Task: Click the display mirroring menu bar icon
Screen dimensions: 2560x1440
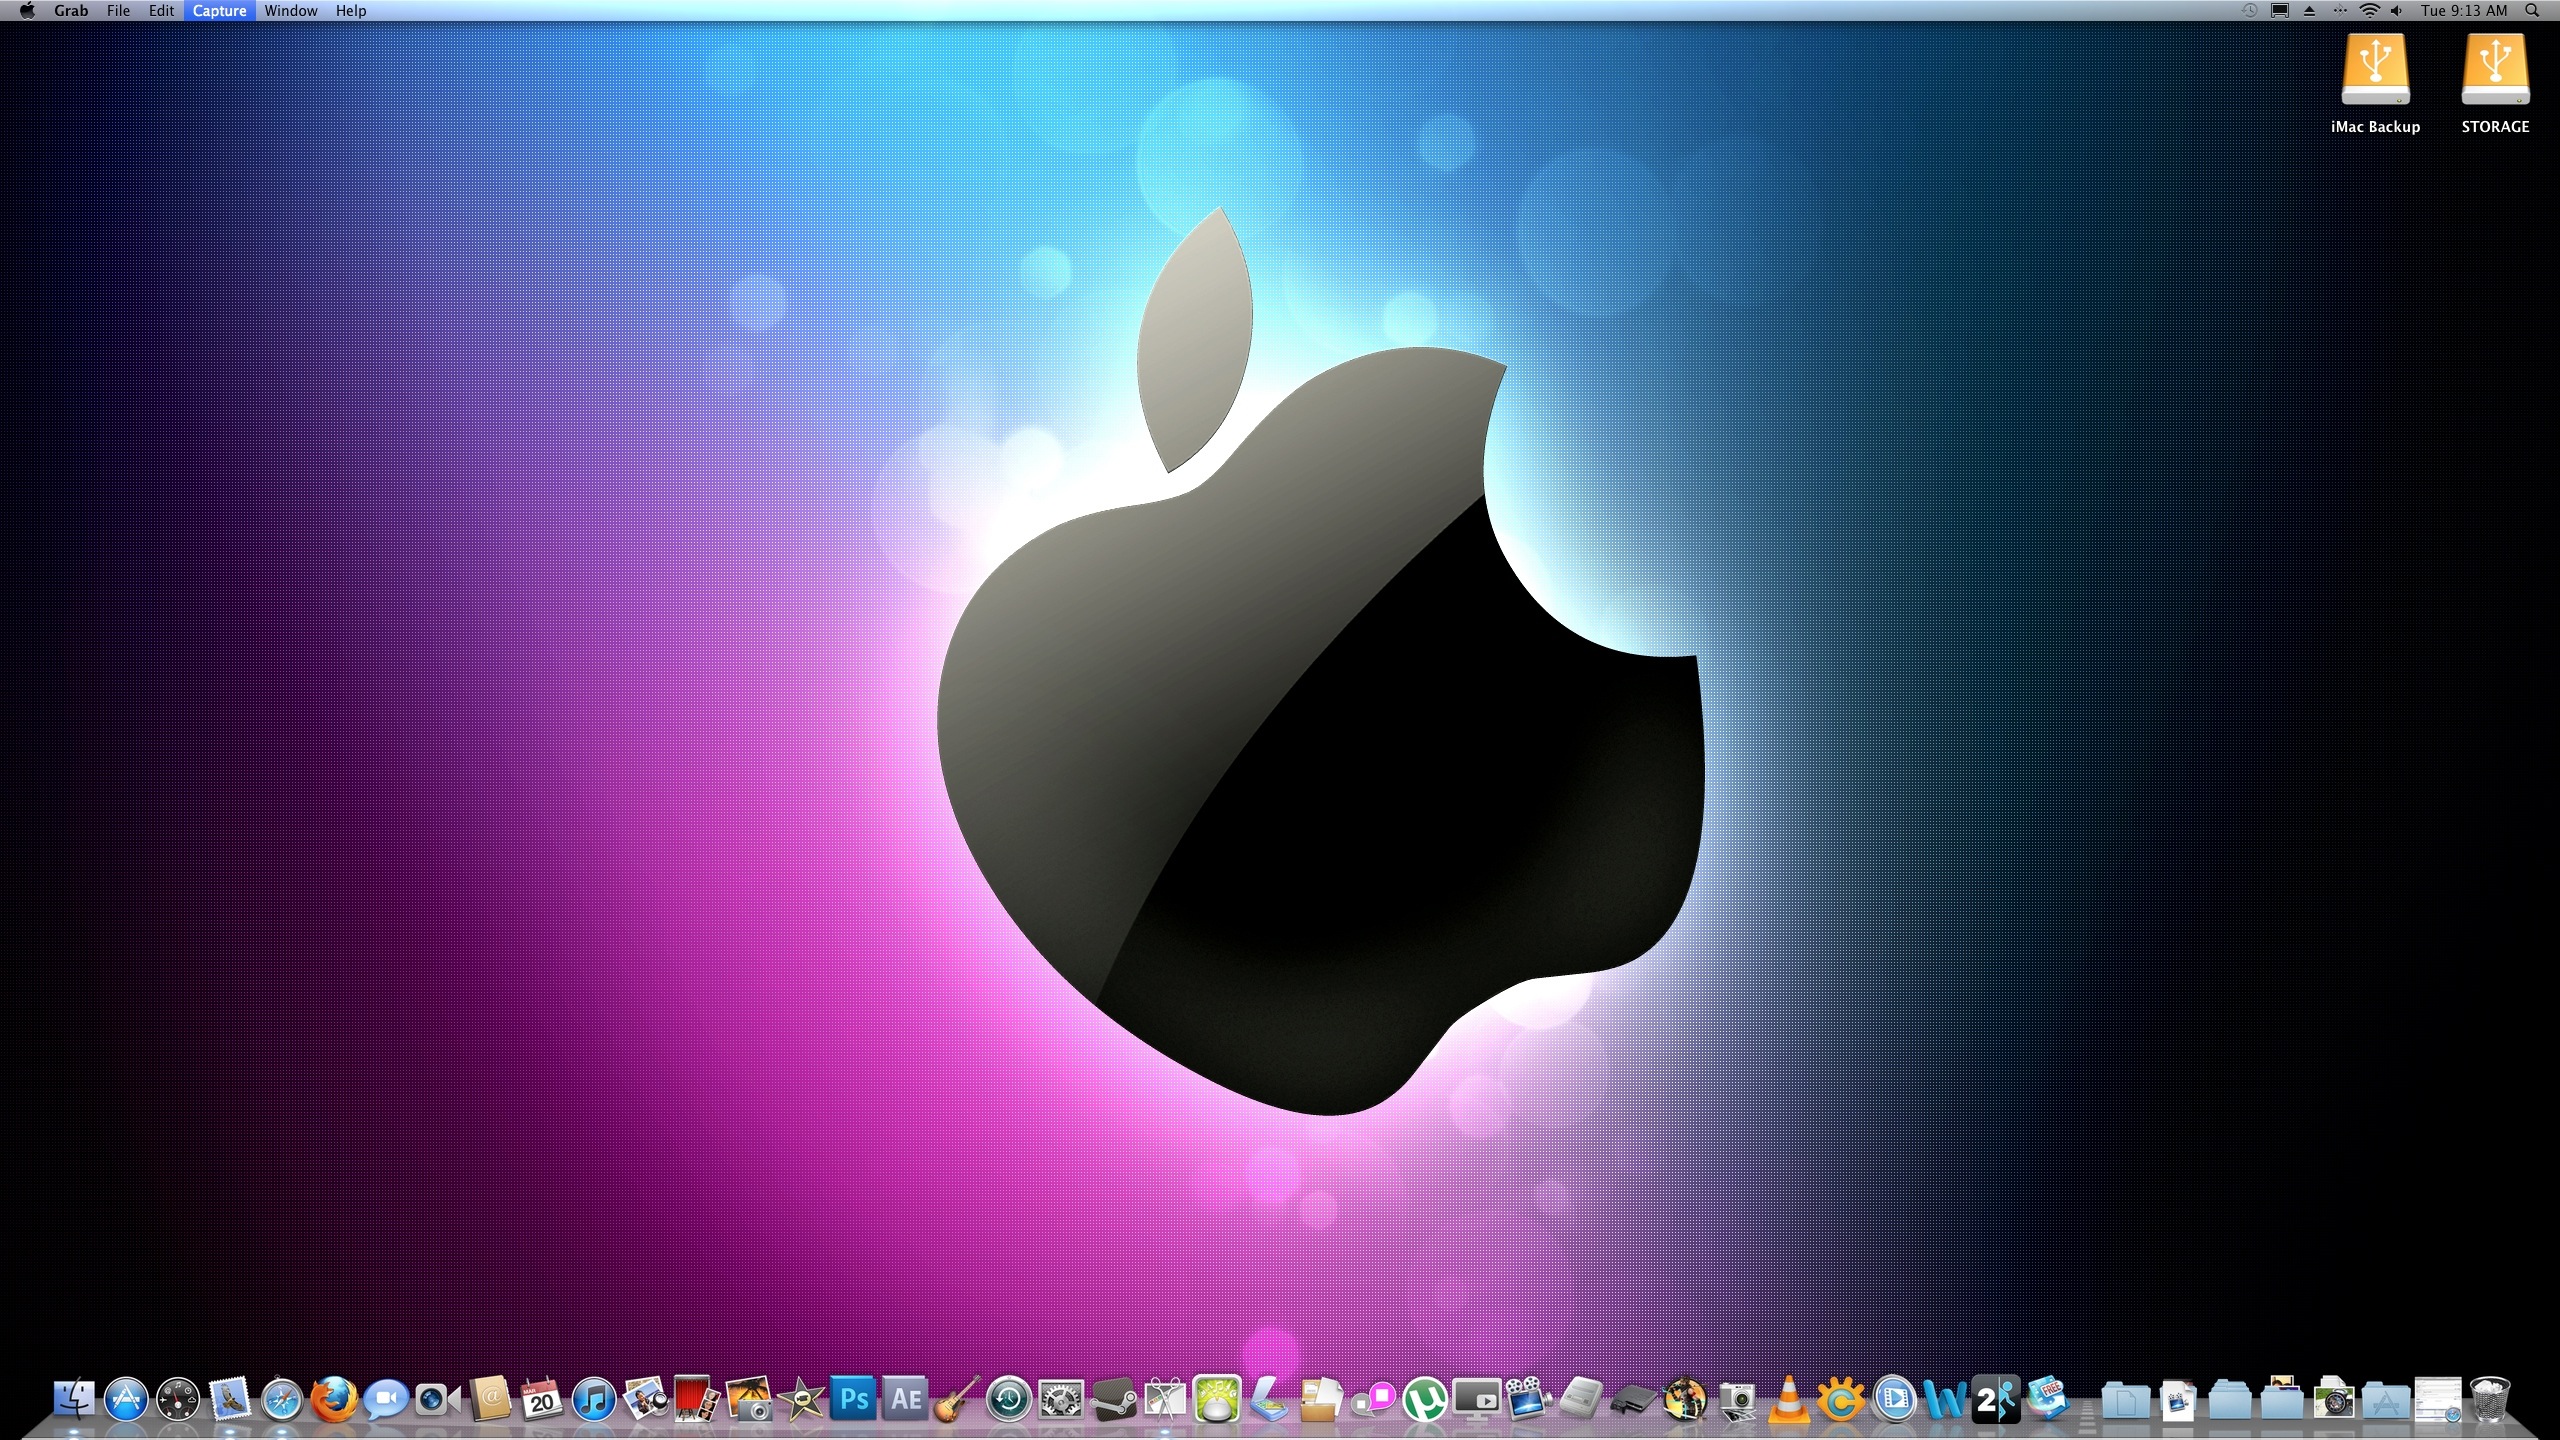Action: pyautogui.click(x=2280, y=11)
